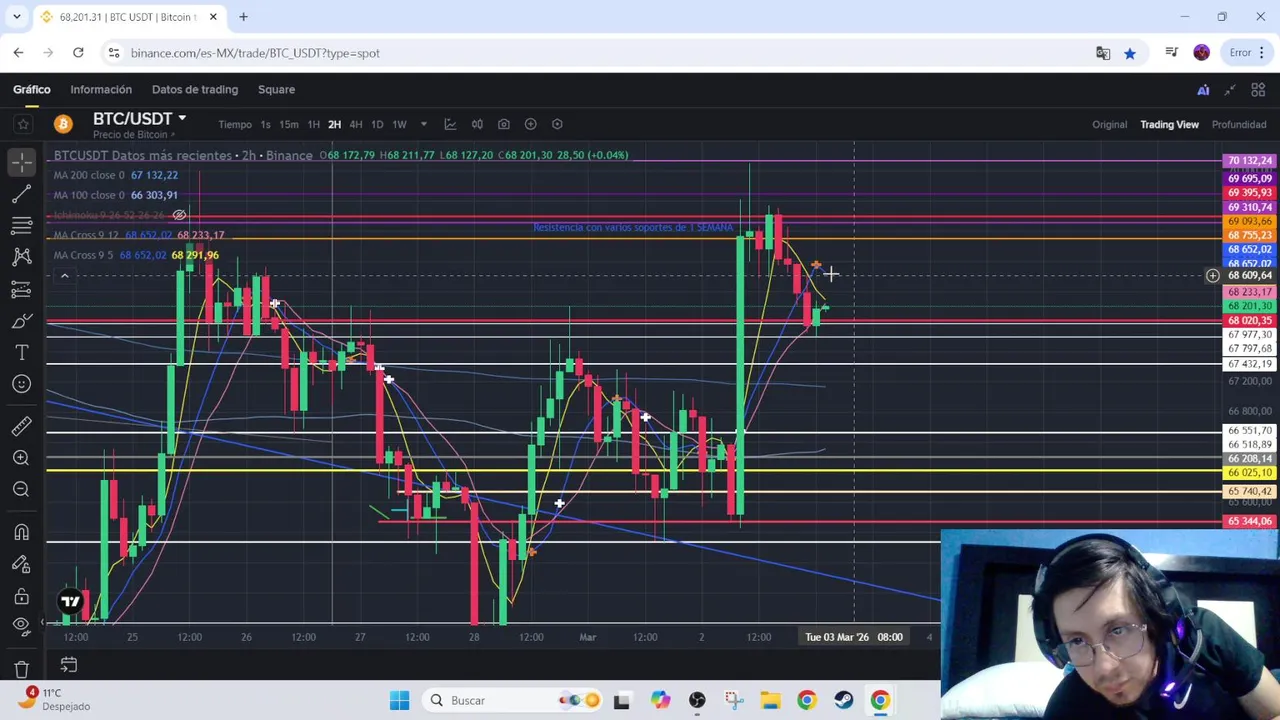Switch to 4H interval
The height and width of the screenshot is (720, 1280).
pyautogui.click(x=356, y=124)
